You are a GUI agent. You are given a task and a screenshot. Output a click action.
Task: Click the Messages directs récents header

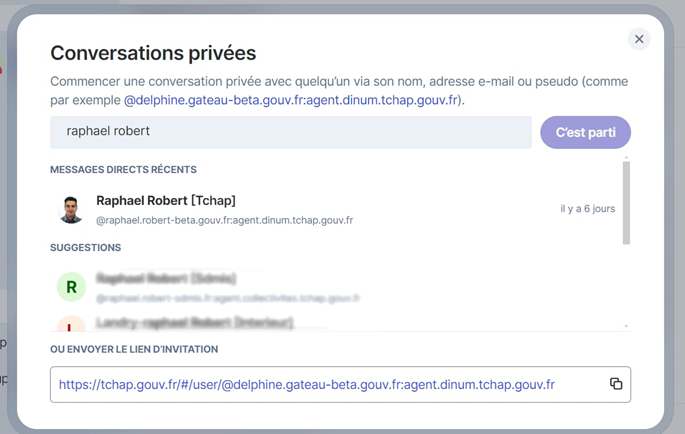pyautogui.click(x=123, y=170)
